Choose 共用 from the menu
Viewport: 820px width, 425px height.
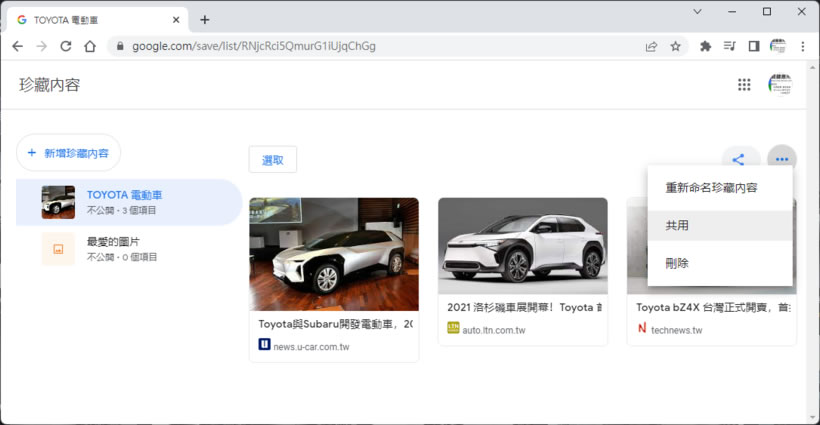click(720, 225)
